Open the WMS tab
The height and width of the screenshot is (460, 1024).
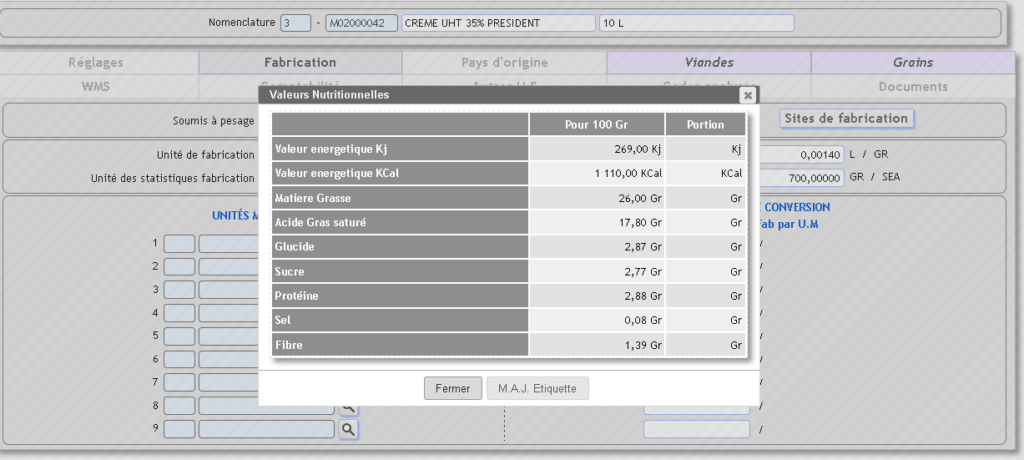click(x=96, y=87)
